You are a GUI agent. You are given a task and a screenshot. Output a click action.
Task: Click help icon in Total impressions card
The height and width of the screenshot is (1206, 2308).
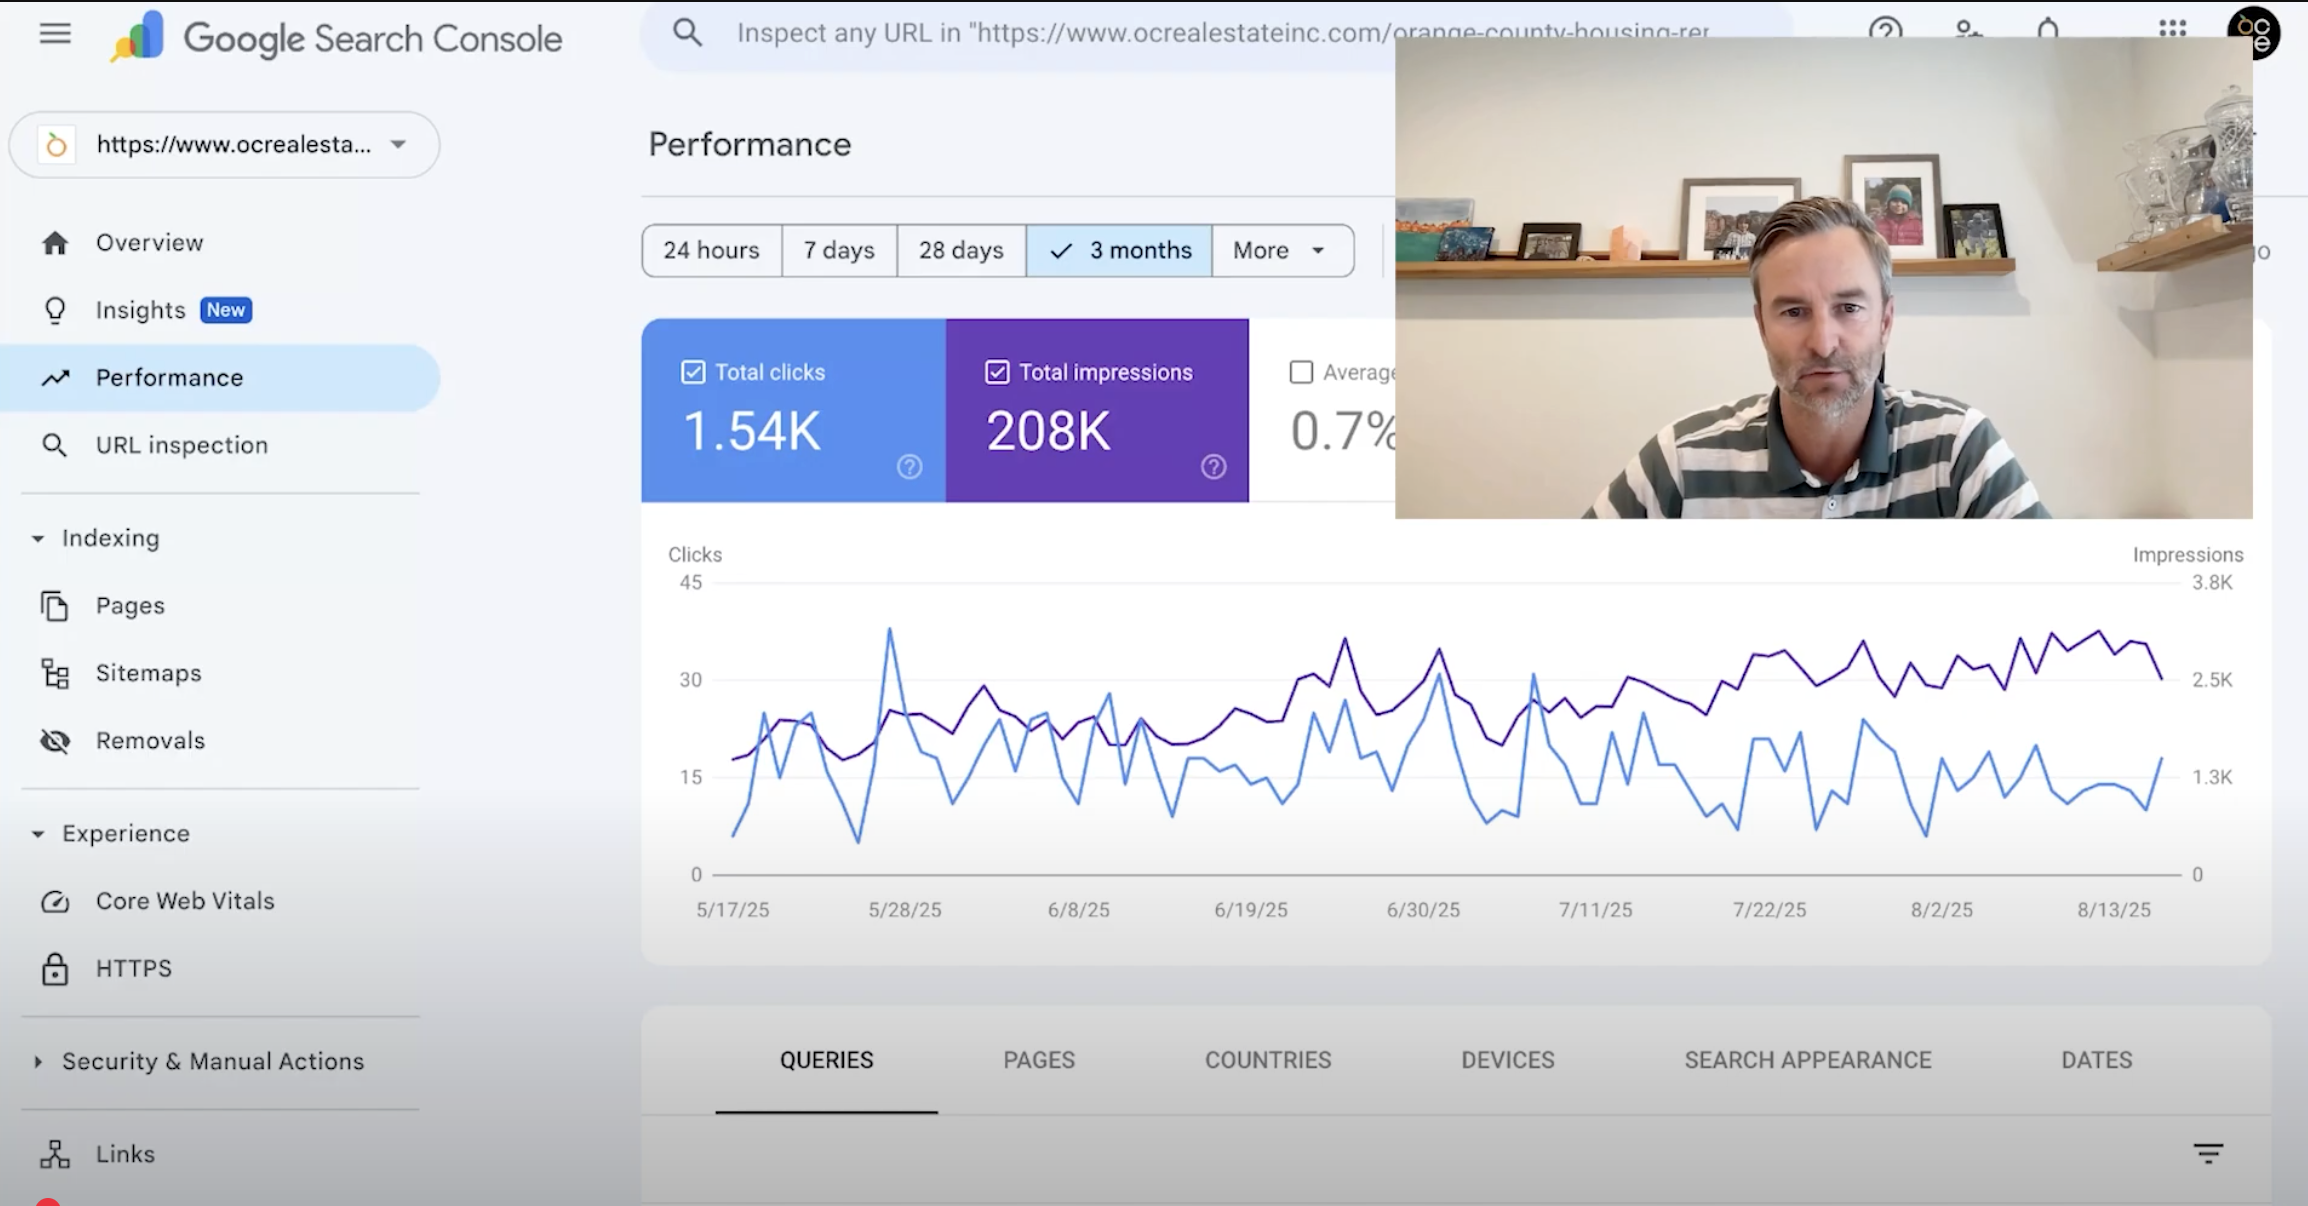coord(1213,467)
